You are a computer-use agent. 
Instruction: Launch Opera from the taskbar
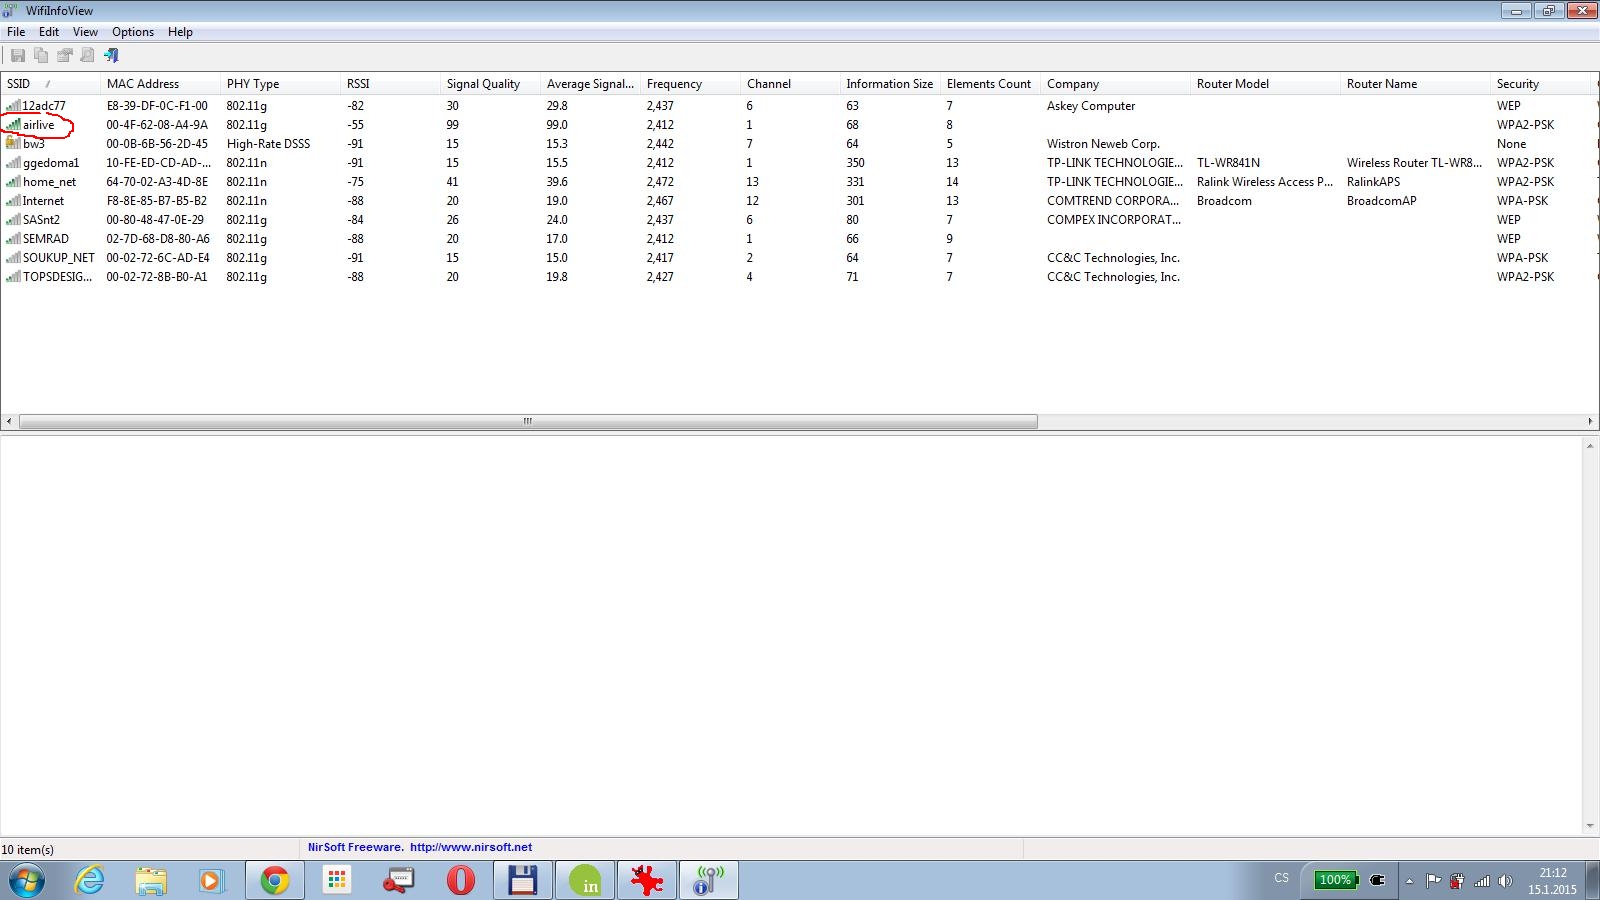point(460,881)
